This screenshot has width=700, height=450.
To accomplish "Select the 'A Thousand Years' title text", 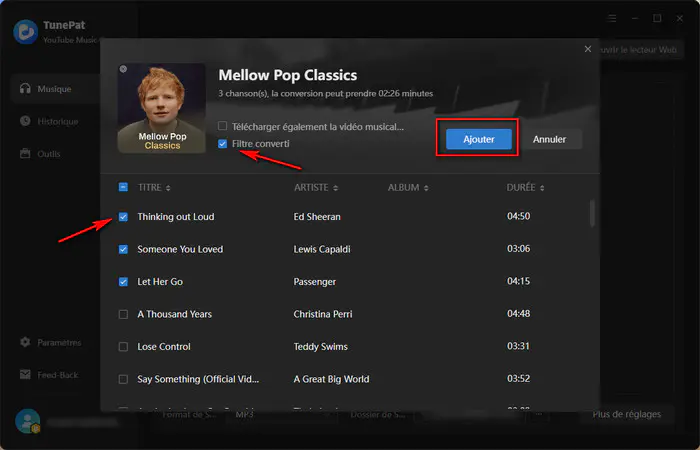I will click(174, 314).
